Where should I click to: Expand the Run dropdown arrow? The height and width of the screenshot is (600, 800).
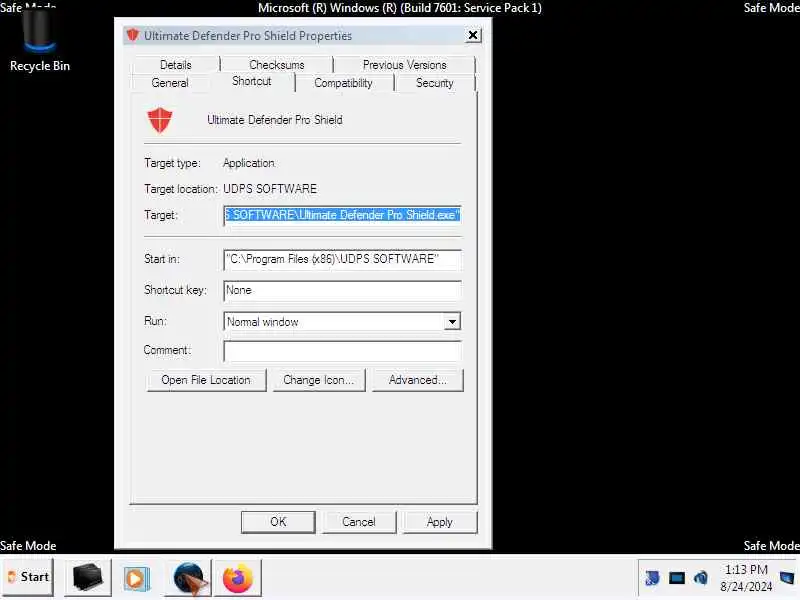pos(452,321)
